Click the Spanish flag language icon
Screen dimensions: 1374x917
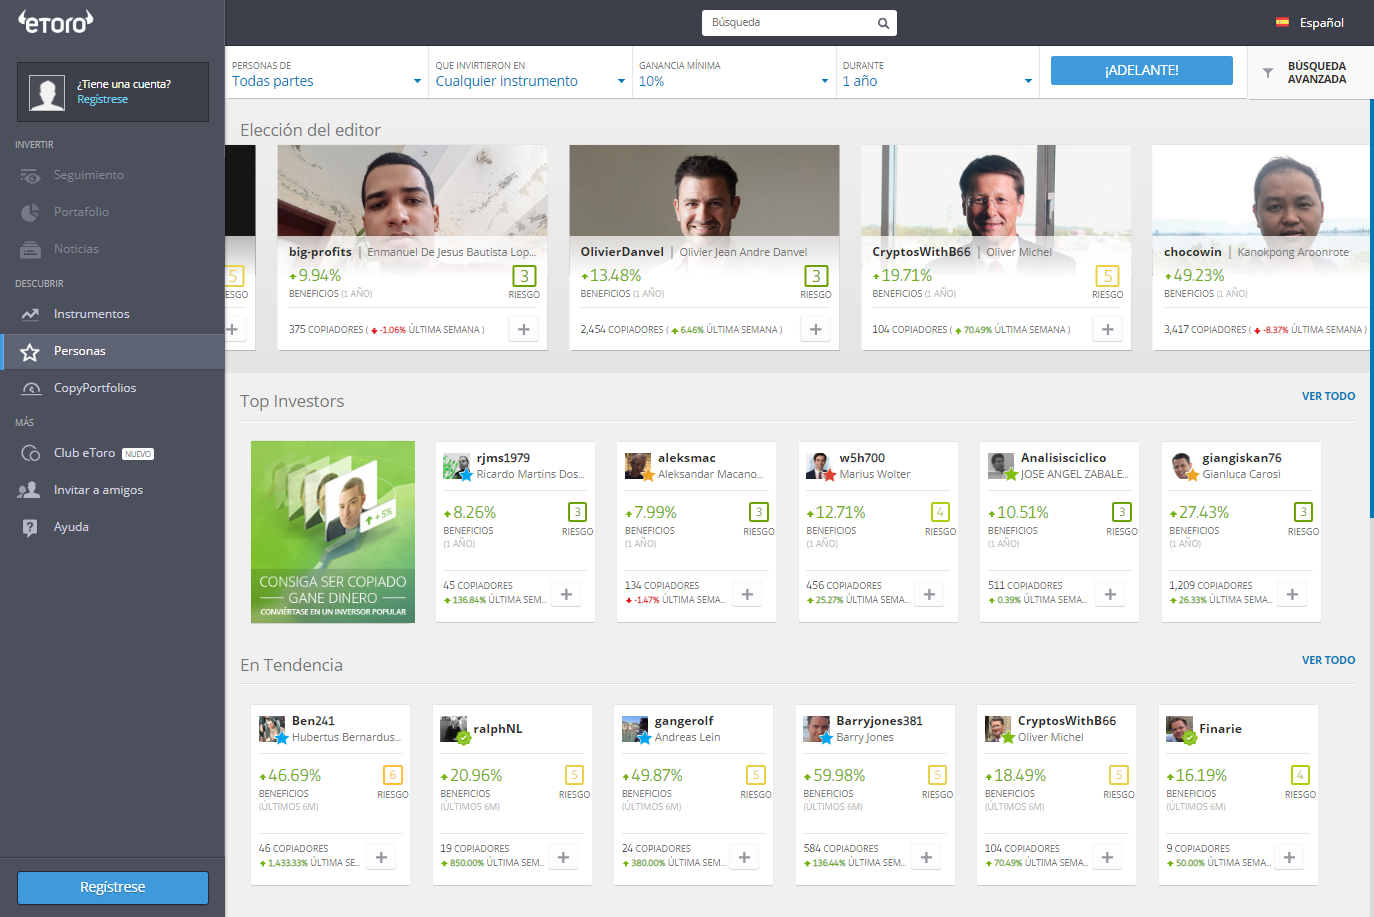click(x=1282, y=22)
